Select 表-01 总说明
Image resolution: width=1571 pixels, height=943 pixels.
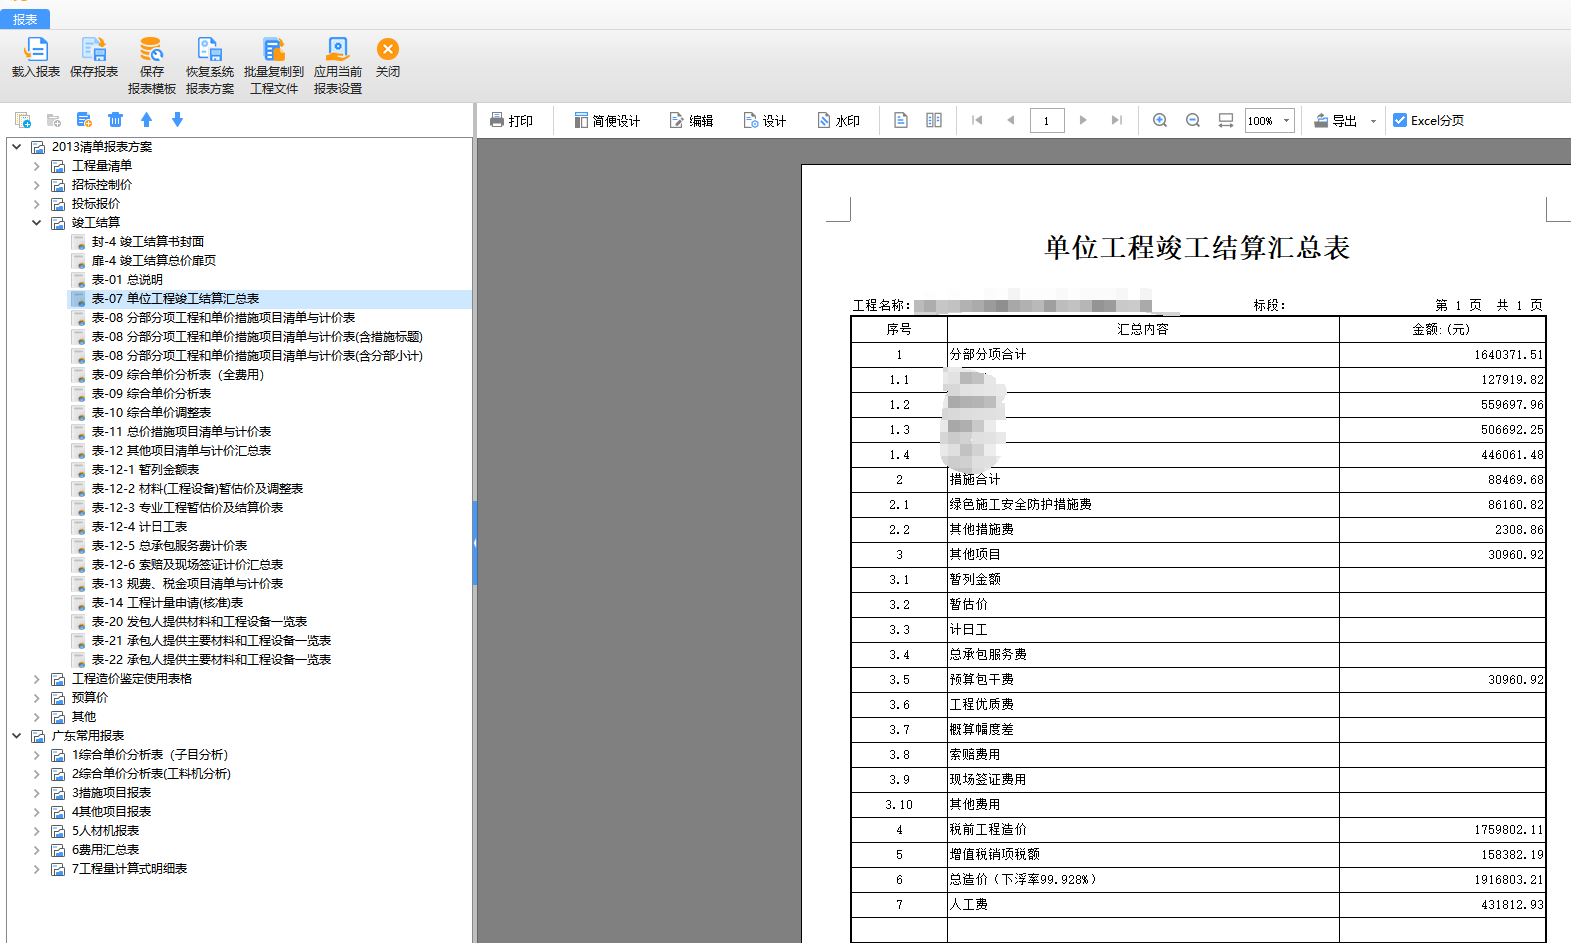click(127, 279)
